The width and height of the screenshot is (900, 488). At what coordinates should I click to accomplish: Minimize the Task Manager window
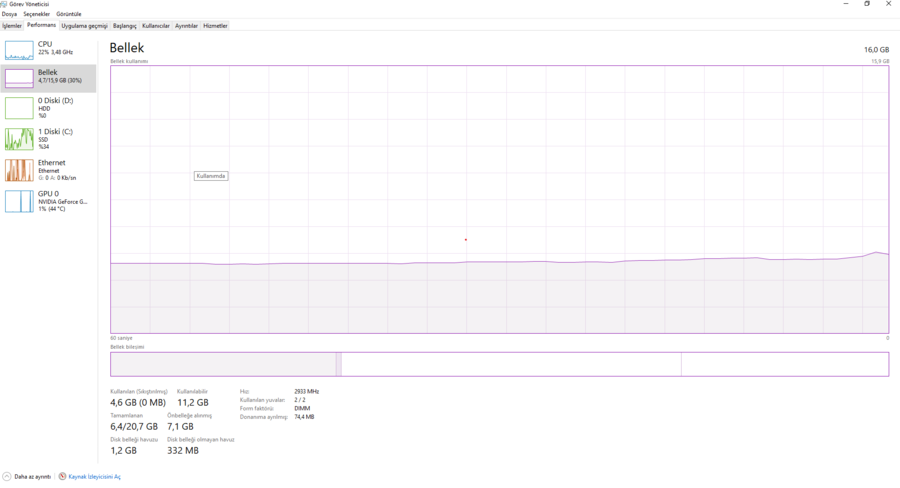tap(845, 3)
